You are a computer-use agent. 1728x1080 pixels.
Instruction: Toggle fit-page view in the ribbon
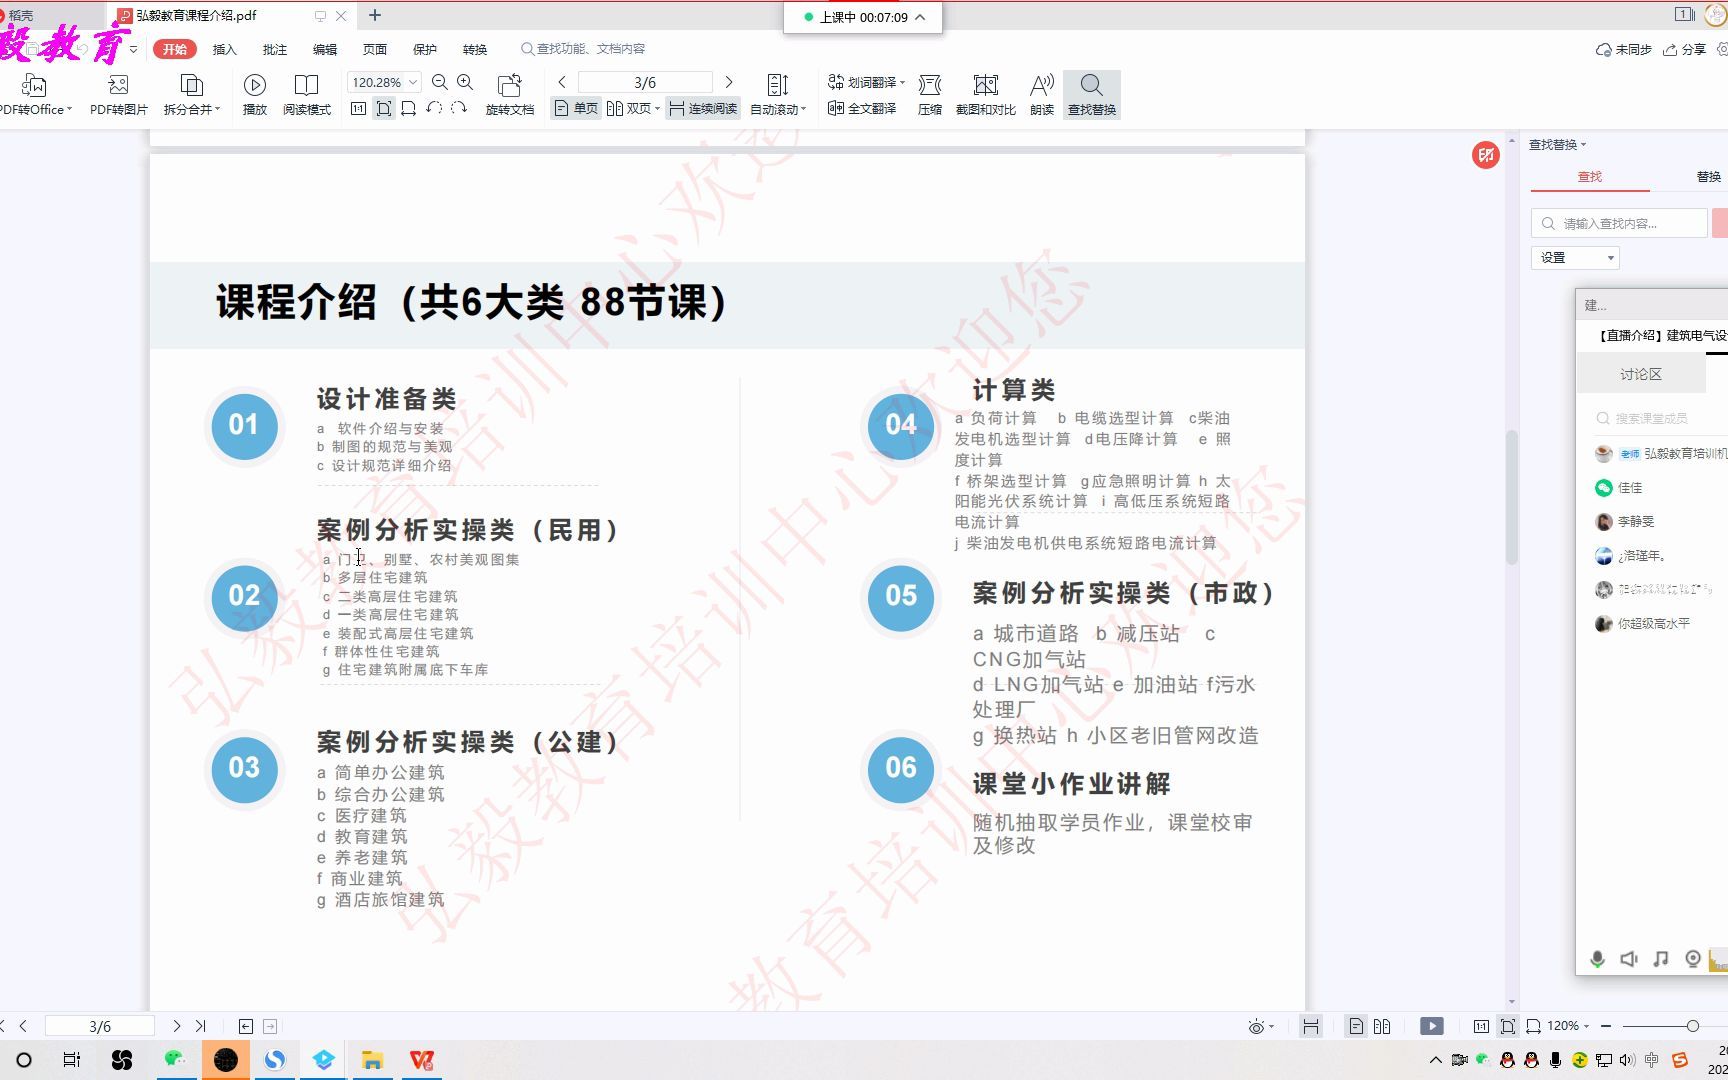coord(384,108)
